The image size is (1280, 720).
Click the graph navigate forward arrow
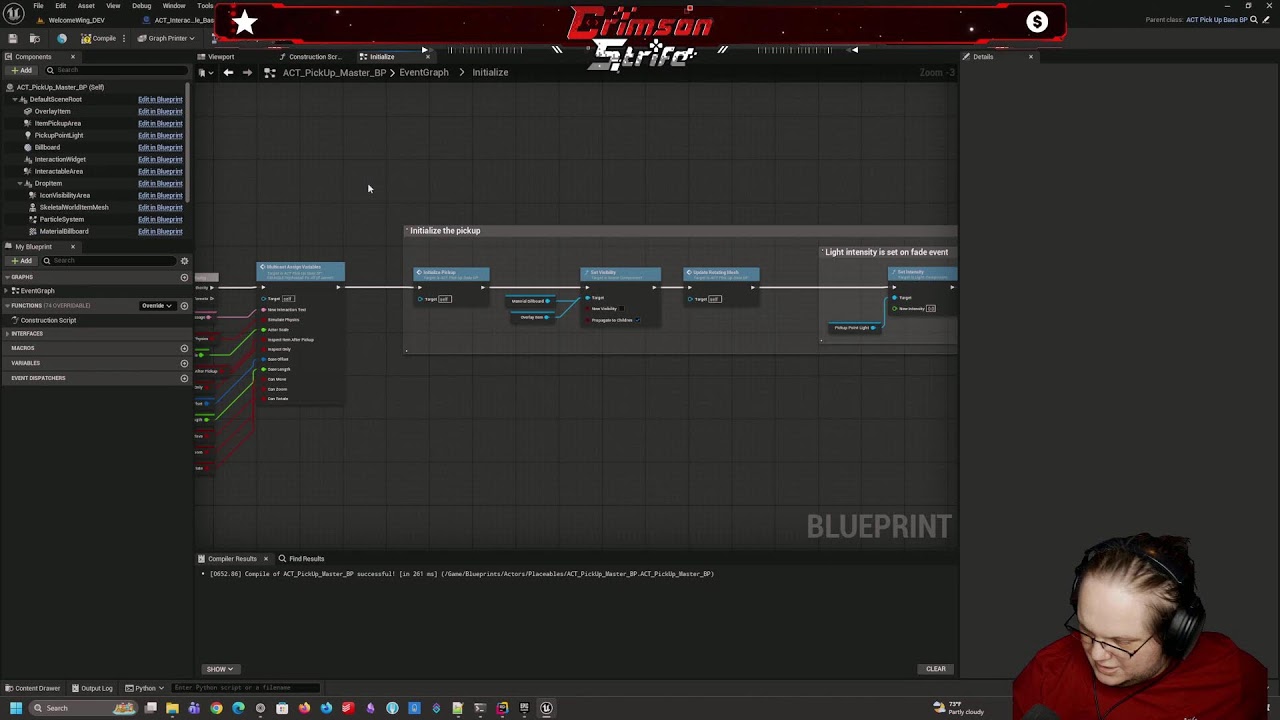[x=247, y=72]
